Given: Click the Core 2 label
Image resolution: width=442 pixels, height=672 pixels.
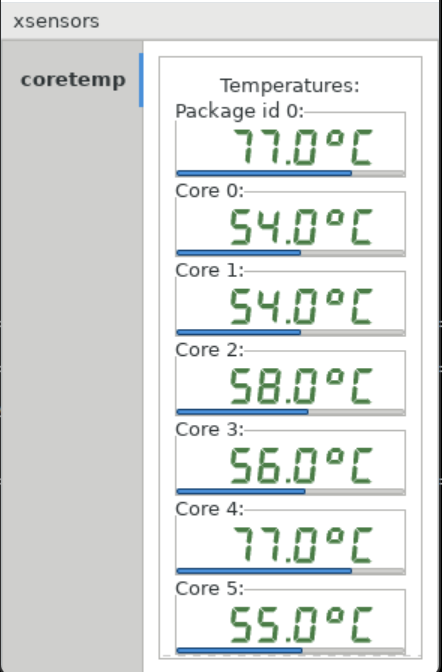Looking at the screenshot, I should pyautogui.click(x=210, y=350).
